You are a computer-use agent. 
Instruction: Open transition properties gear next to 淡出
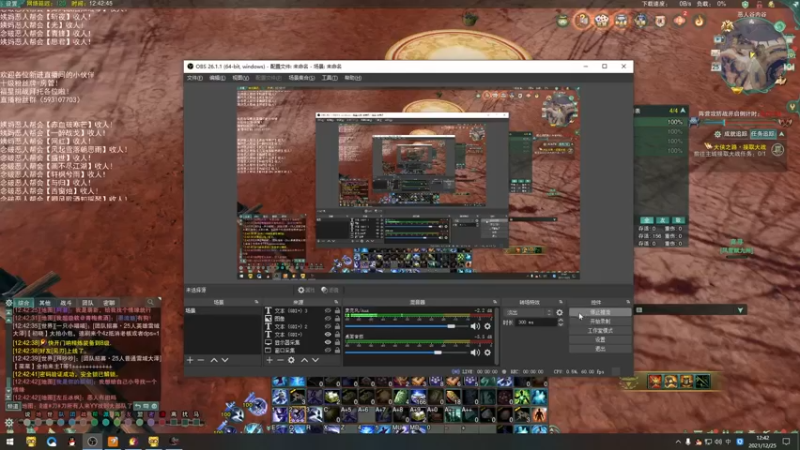[560, 312]
